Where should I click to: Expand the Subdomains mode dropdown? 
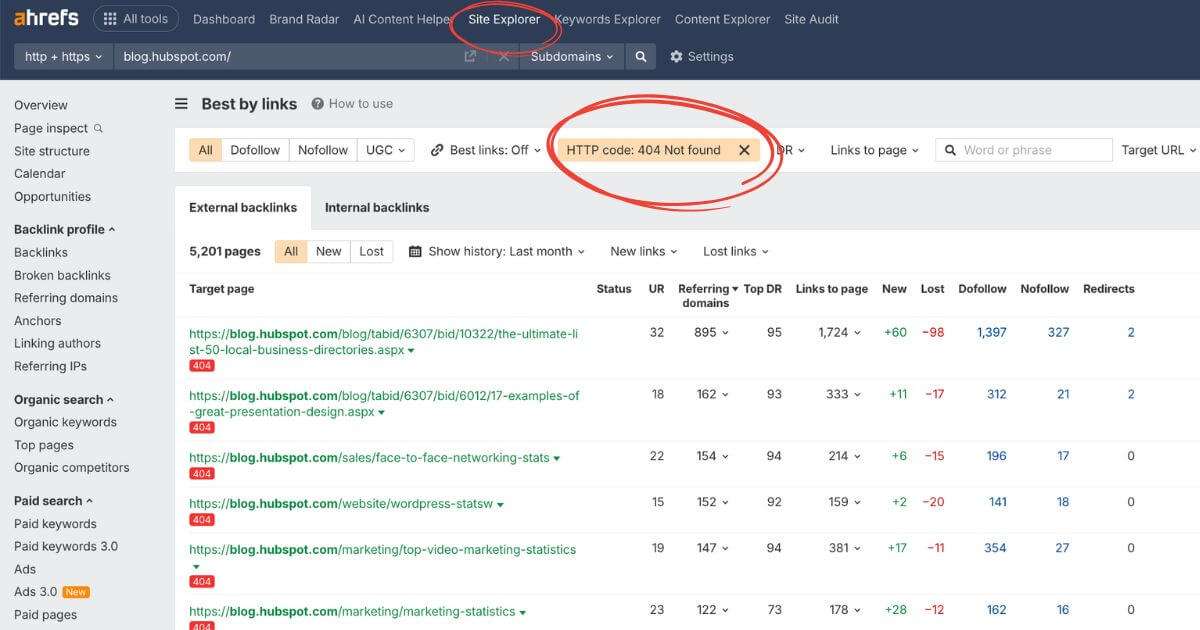(570, 56)
